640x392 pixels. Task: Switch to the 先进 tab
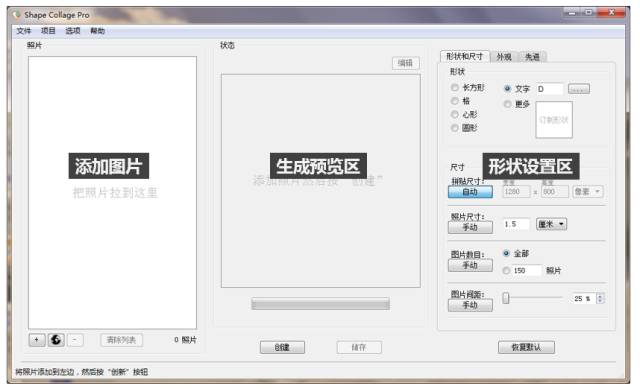coord(532,57)
